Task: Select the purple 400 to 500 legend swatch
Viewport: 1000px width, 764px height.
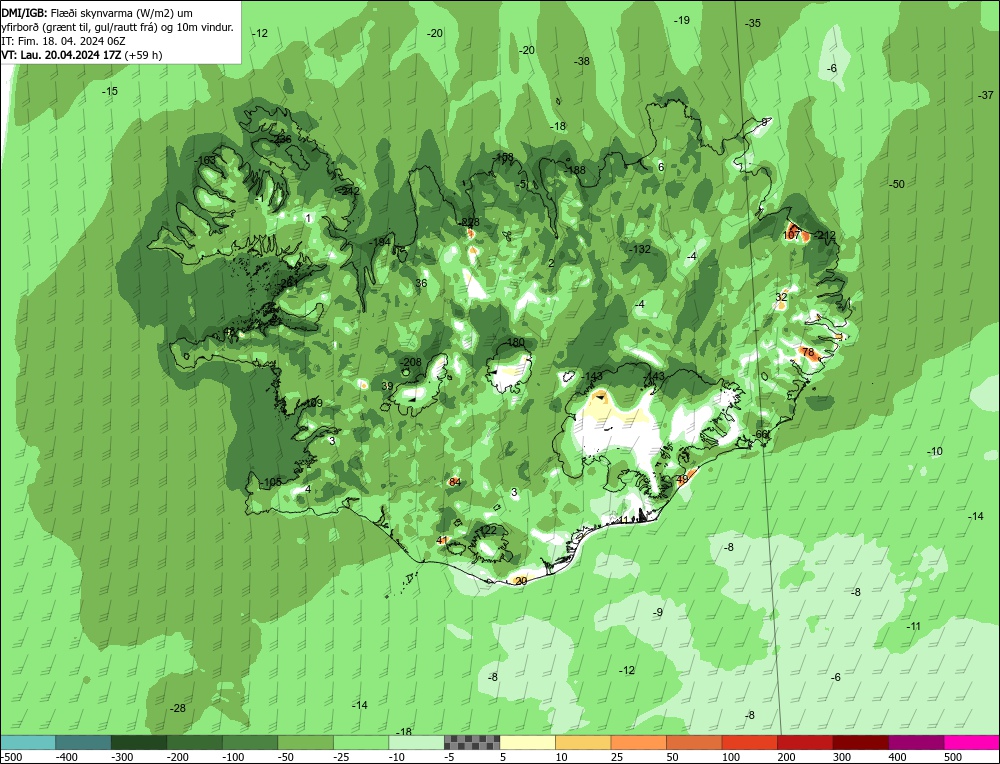Action: 916,742
